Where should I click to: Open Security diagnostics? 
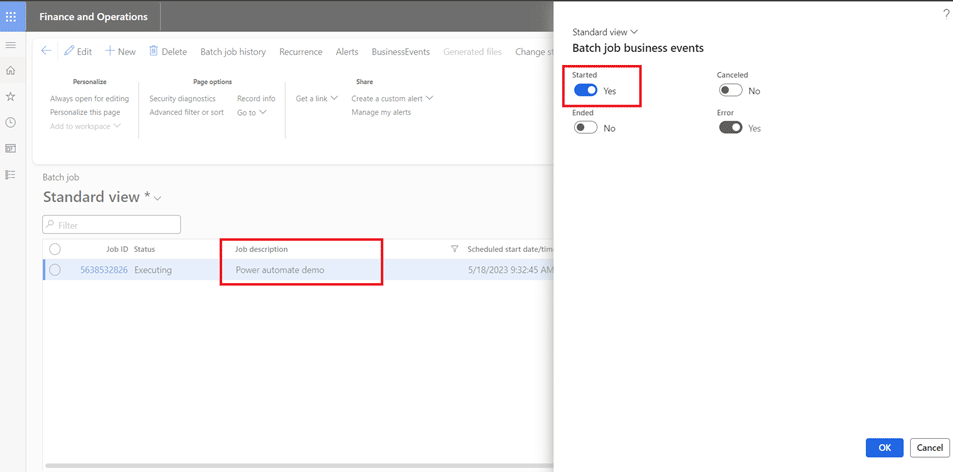click(182, 98)
